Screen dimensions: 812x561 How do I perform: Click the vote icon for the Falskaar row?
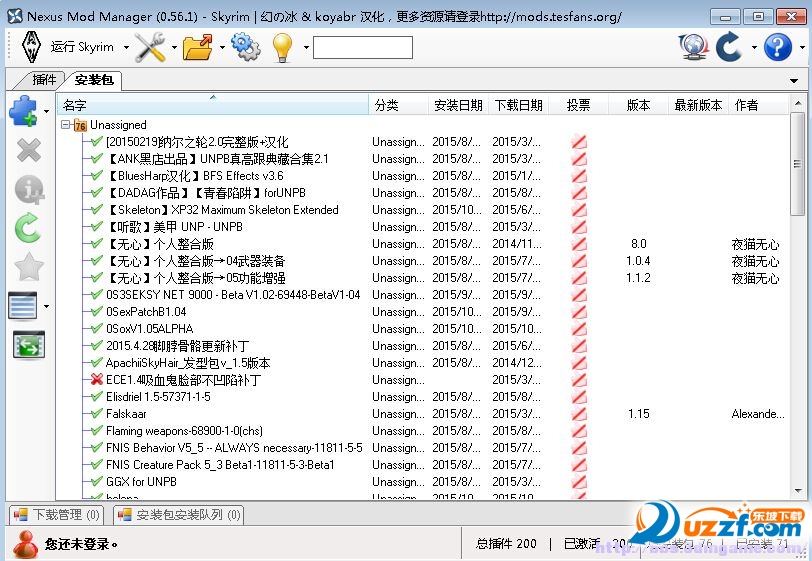(x=579, y=414)
